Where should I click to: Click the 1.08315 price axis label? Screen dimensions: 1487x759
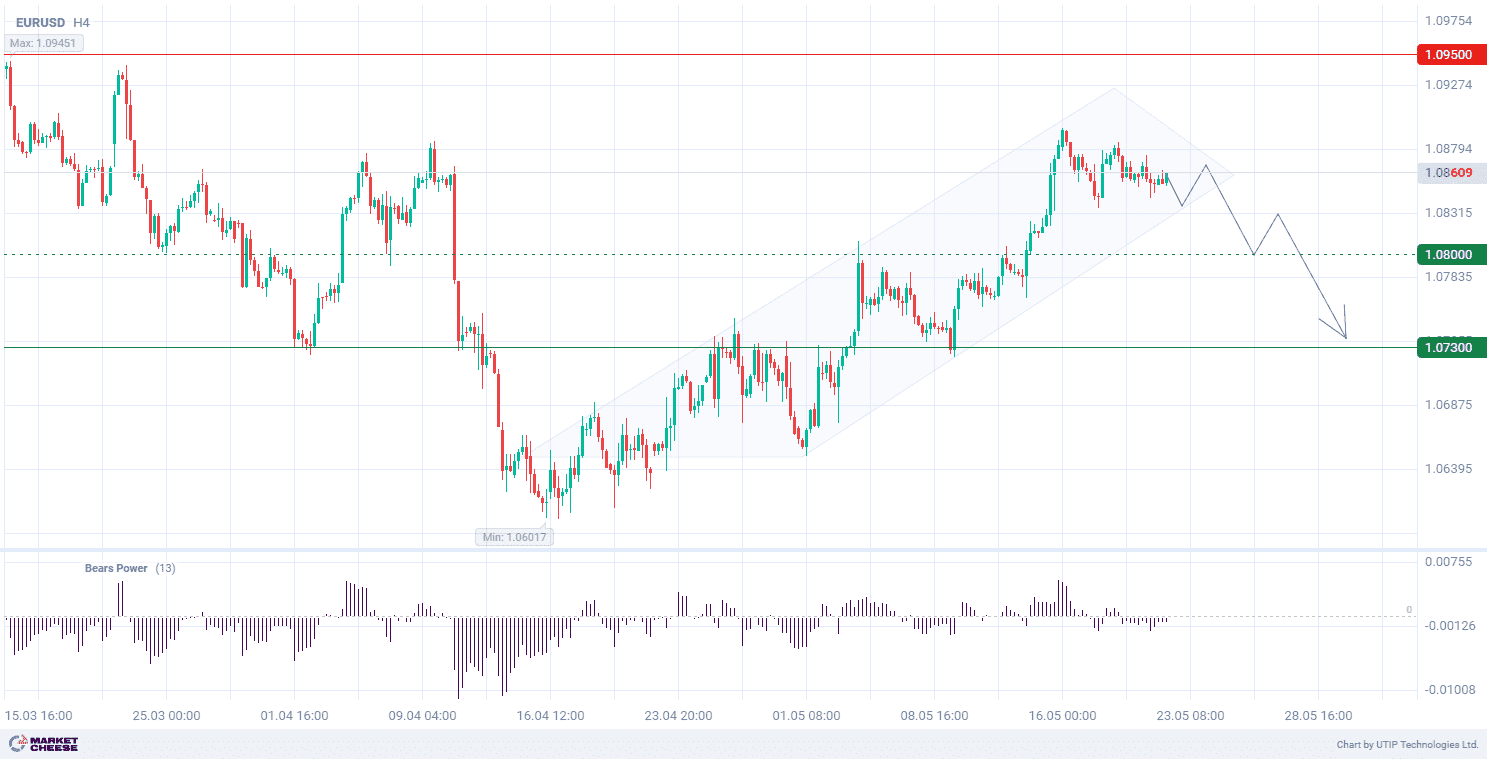click(1449, 213)
